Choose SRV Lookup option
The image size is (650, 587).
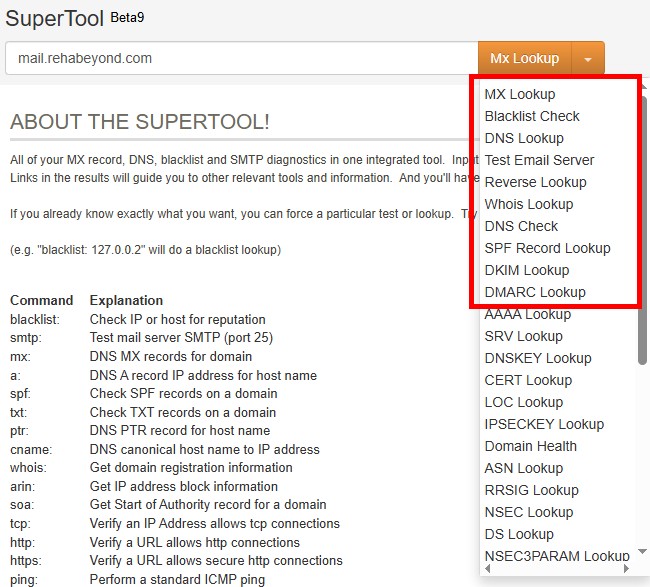point(523,336)
